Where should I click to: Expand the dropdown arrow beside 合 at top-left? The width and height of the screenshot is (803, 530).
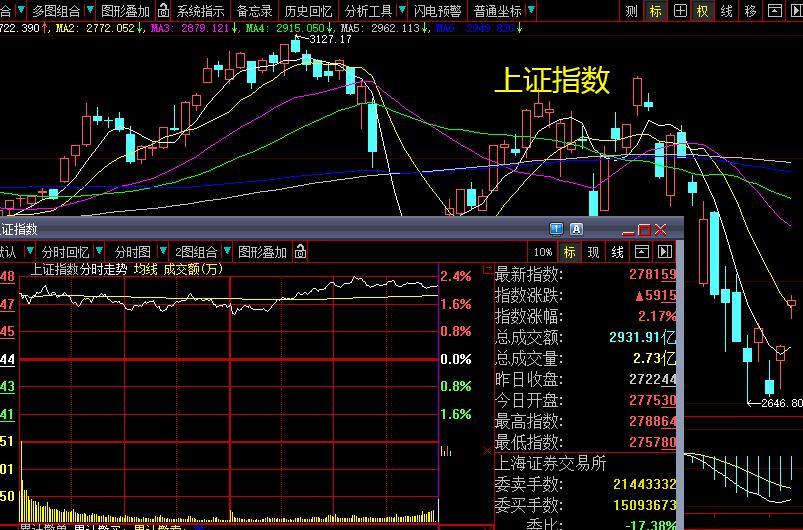pos(21,10)
